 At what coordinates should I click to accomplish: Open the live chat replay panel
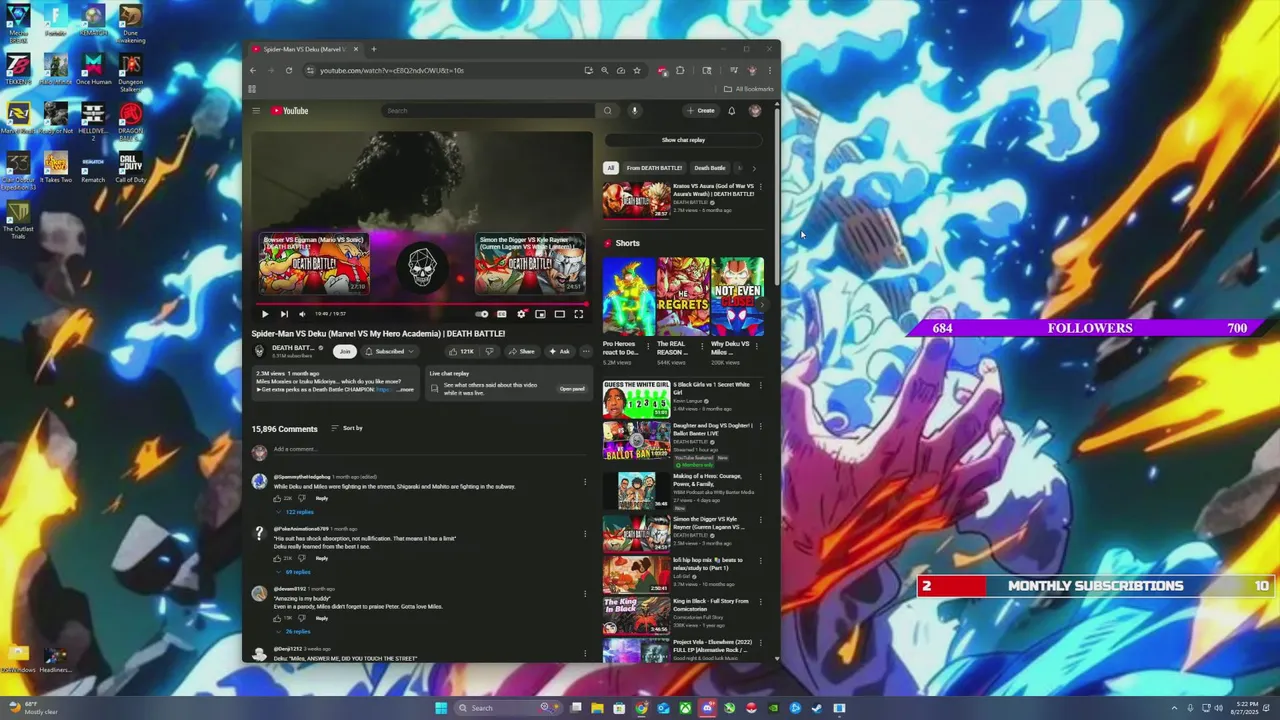coord(572,389)
